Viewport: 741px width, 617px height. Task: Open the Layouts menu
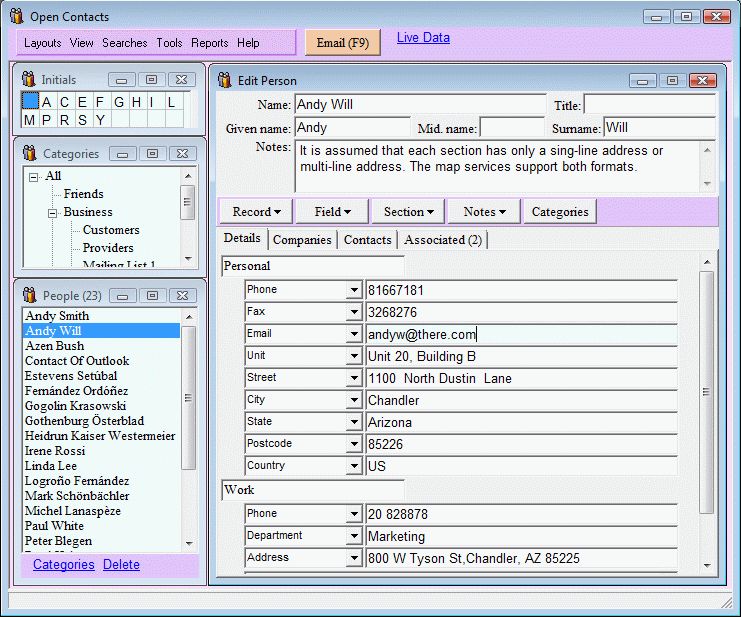tap(43, 43)
